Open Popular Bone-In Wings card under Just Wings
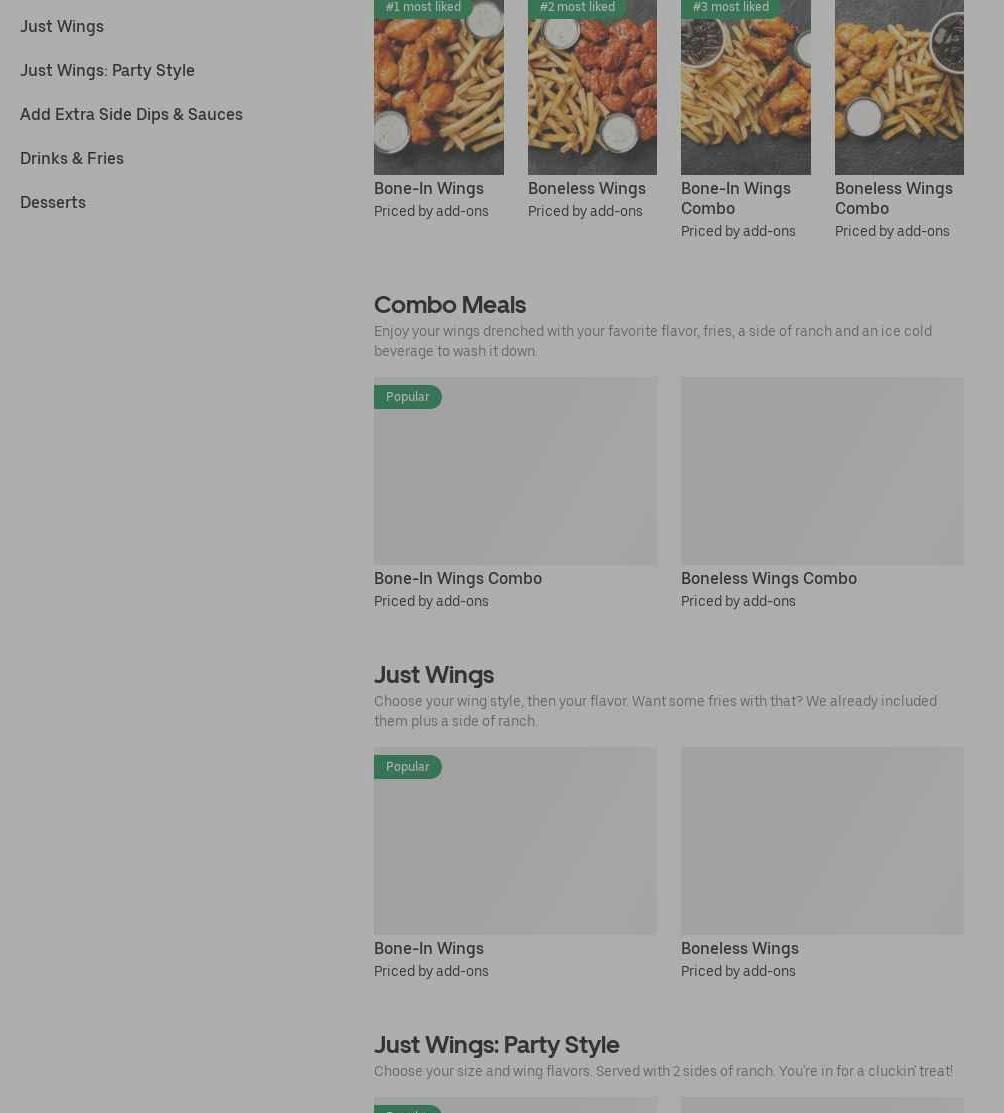The width and height of the screenshot is (1004, 1113). (x=515, y=841)
